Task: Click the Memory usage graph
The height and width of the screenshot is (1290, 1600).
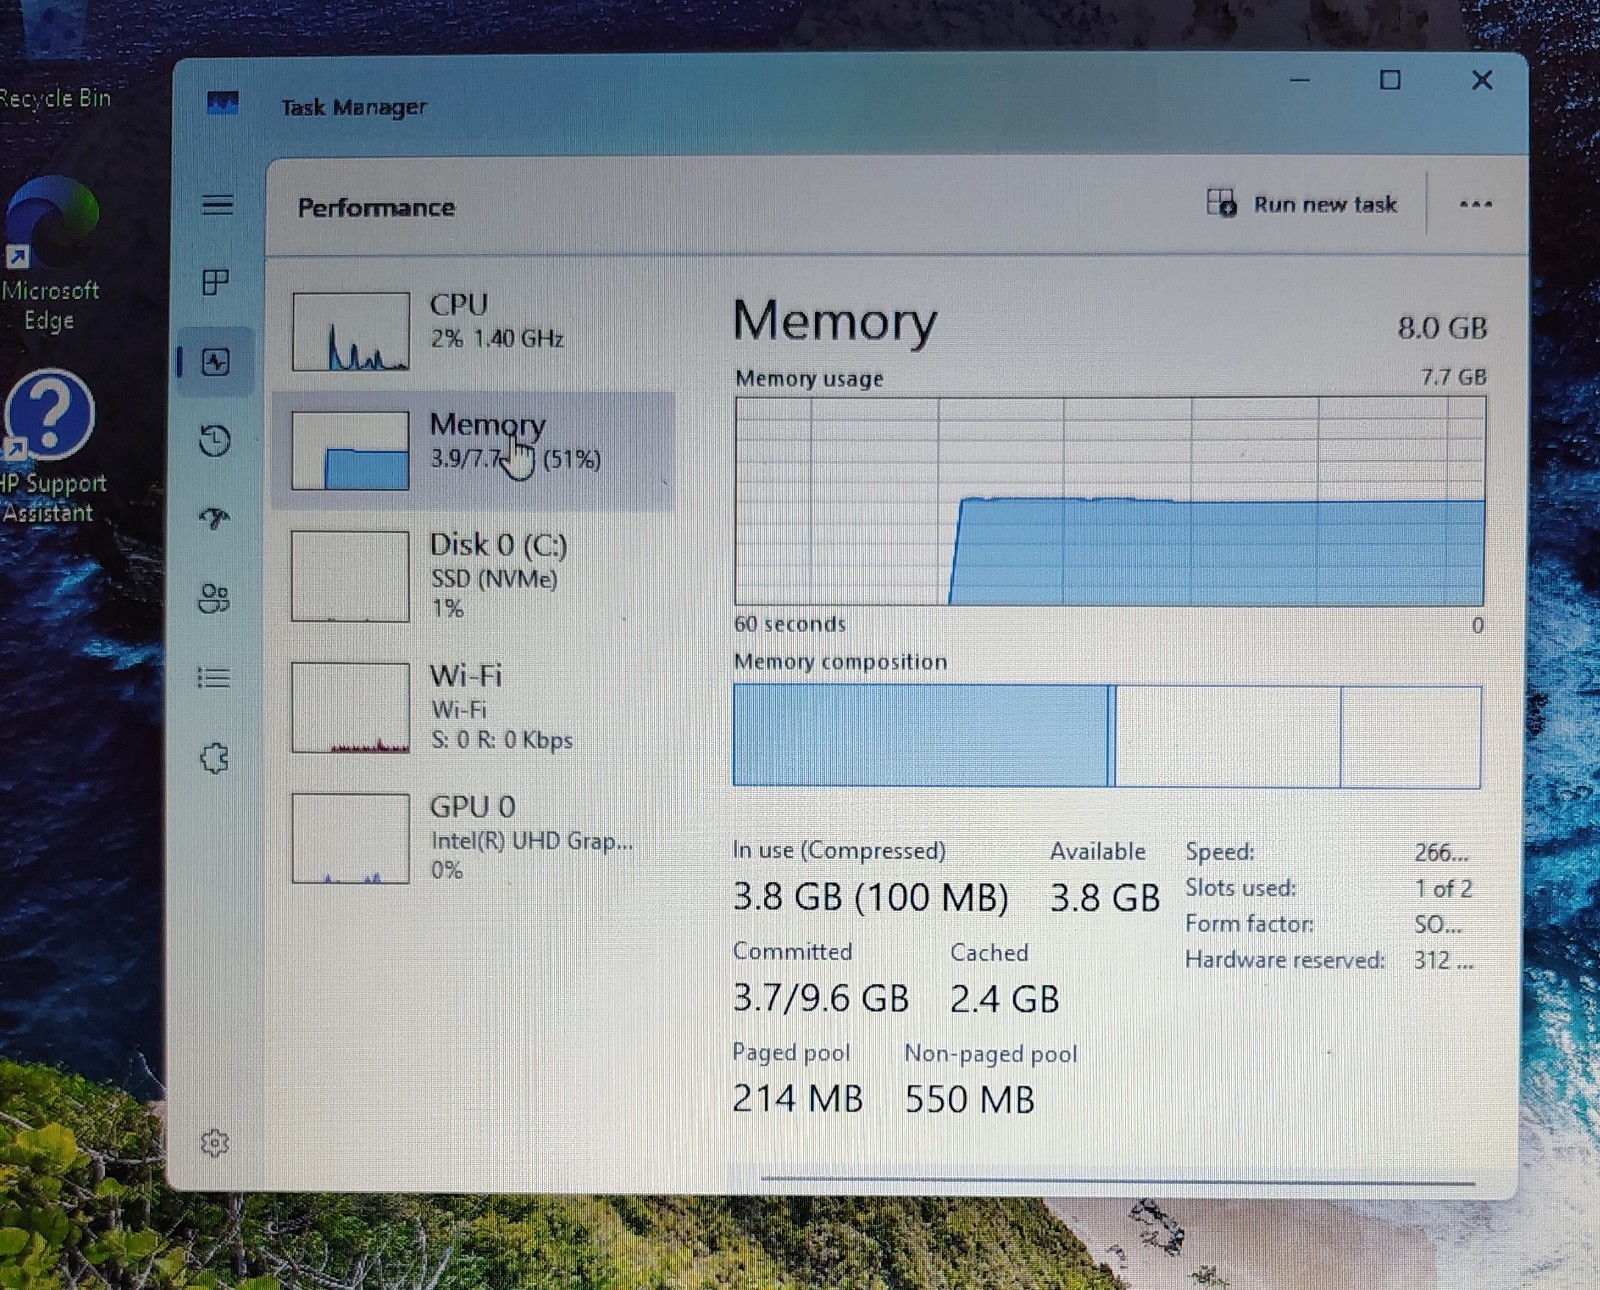Action: click(x=1109, y=500)
